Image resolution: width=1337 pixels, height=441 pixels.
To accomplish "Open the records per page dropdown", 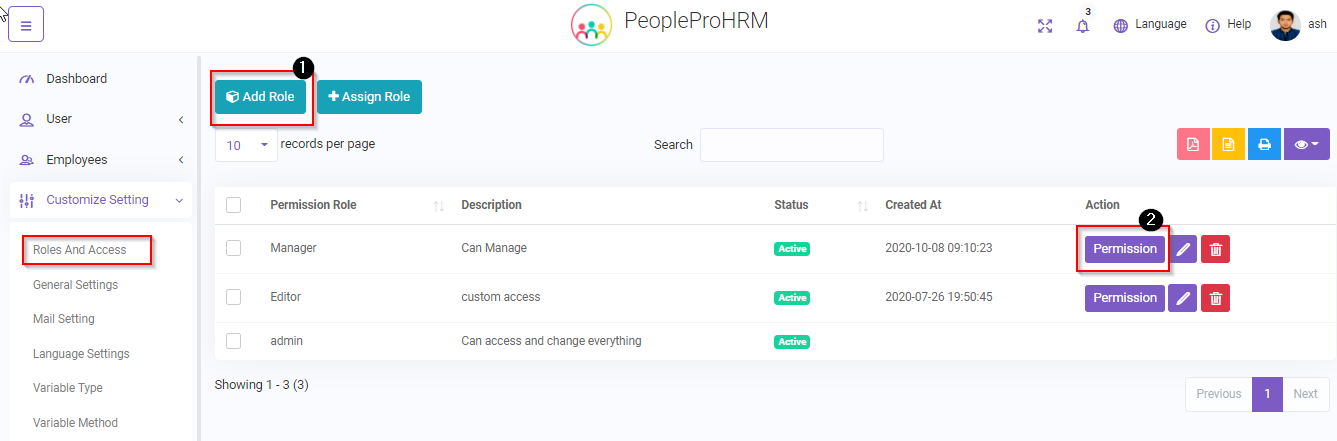I will (246, 145).
